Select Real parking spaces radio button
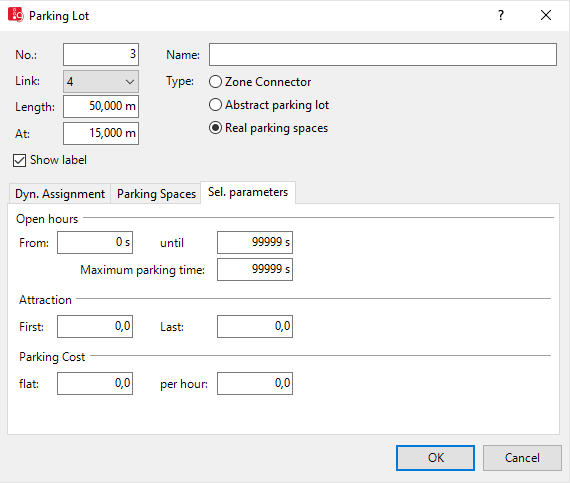570x483 pixels. [x=215, y=128]
